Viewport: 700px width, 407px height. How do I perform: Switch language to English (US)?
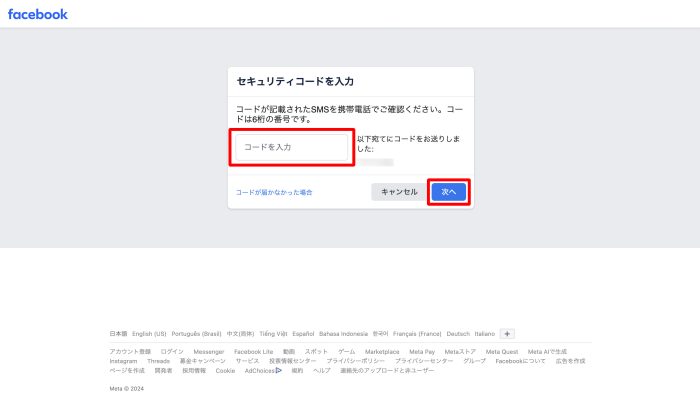click(149, 334)
